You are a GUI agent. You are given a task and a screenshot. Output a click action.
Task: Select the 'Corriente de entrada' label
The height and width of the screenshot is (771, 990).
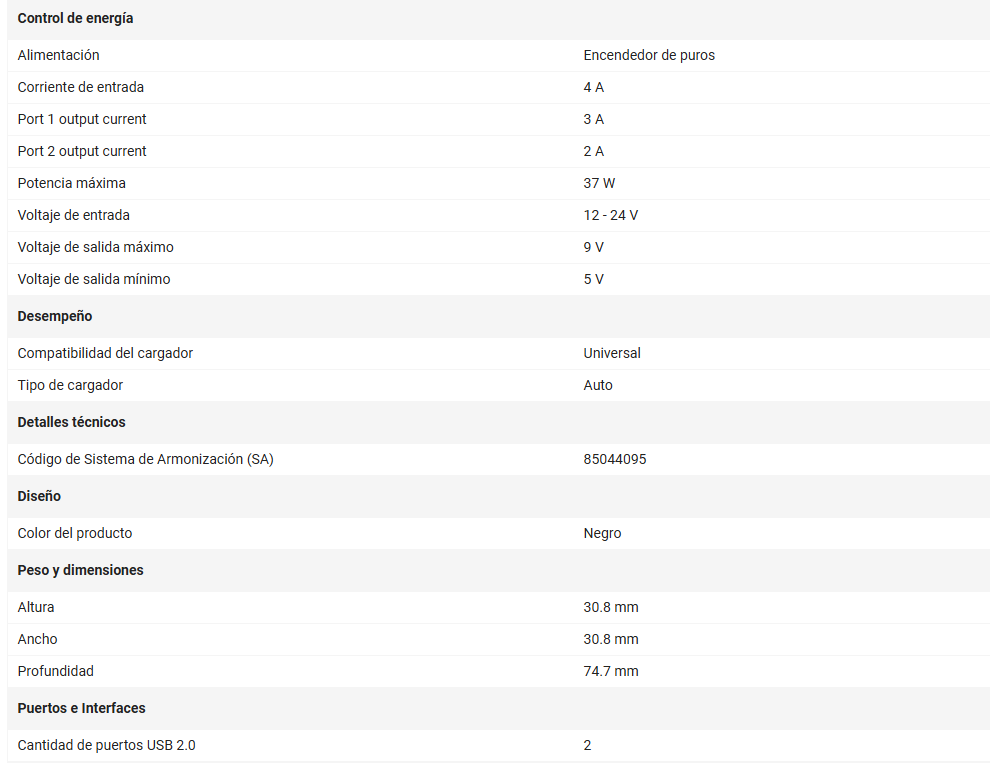(81, 87)
